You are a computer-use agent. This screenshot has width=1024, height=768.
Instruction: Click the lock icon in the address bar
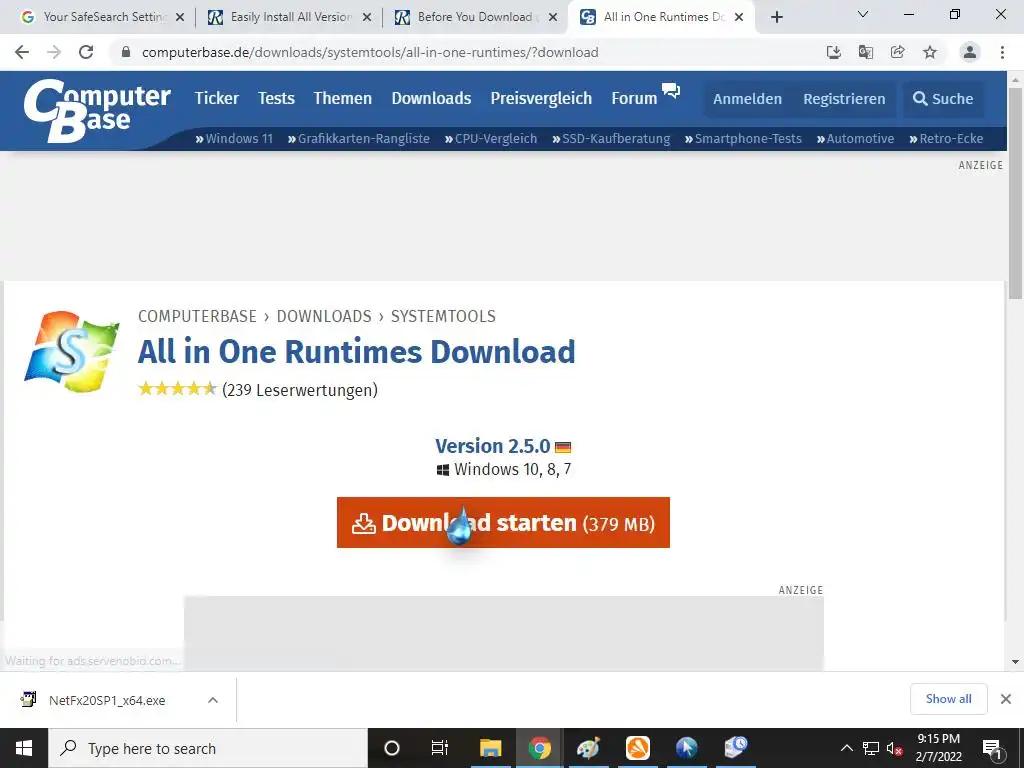pos(126,52)
